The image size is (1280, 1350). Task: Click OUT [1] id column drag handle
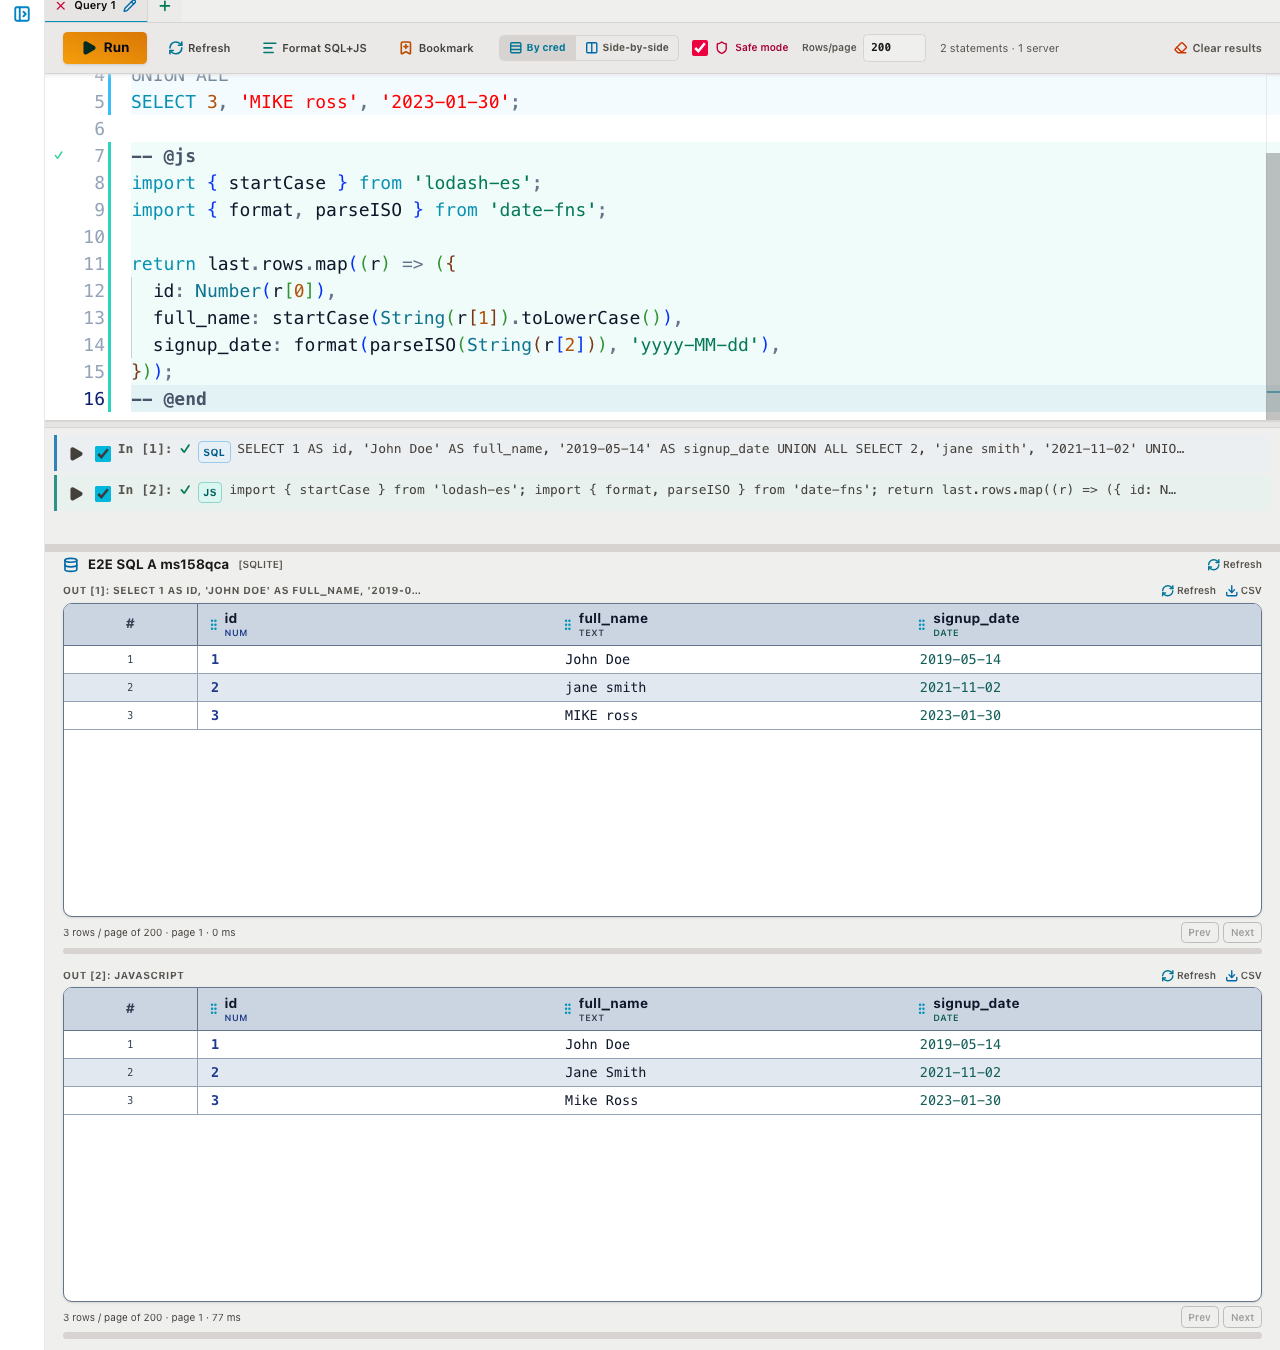click(x=214, y=625)
